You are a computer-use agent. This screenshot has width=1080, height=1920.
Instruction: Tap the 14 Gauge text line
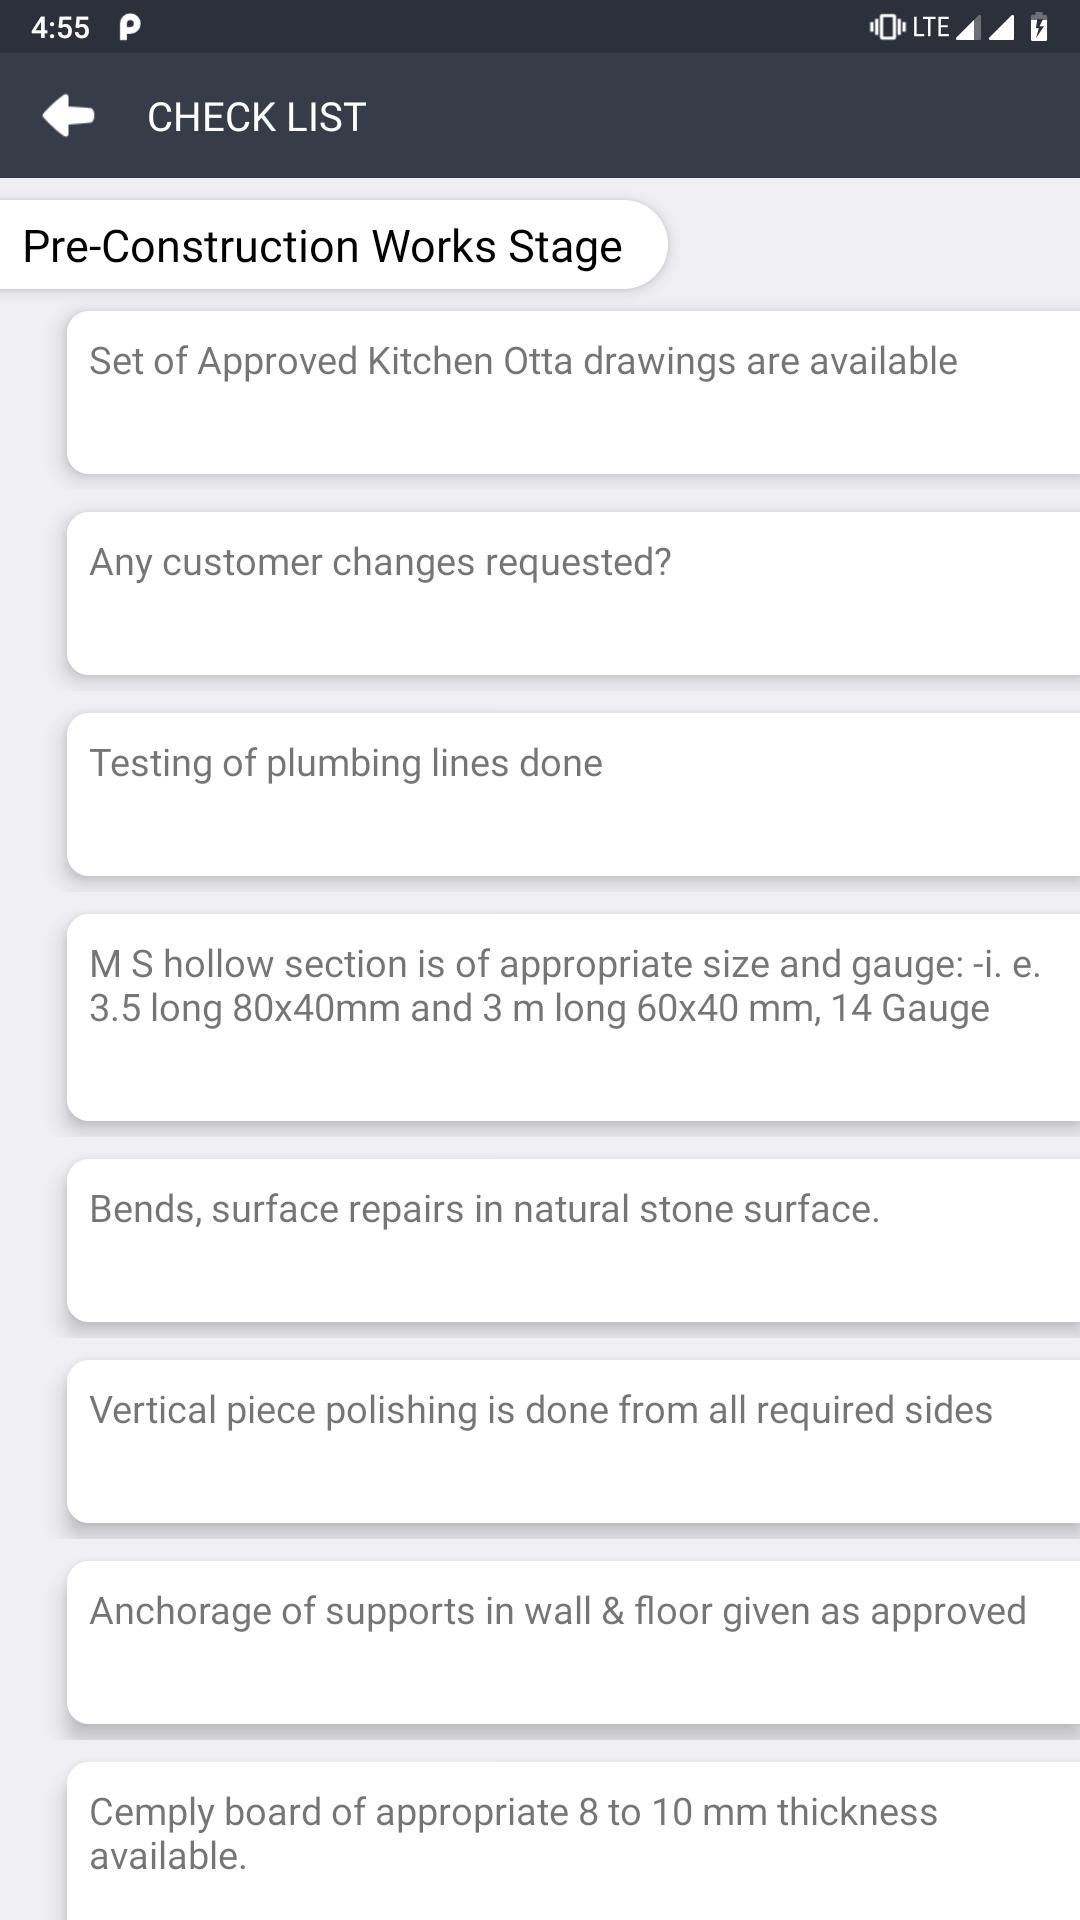tap(539, 1008)
